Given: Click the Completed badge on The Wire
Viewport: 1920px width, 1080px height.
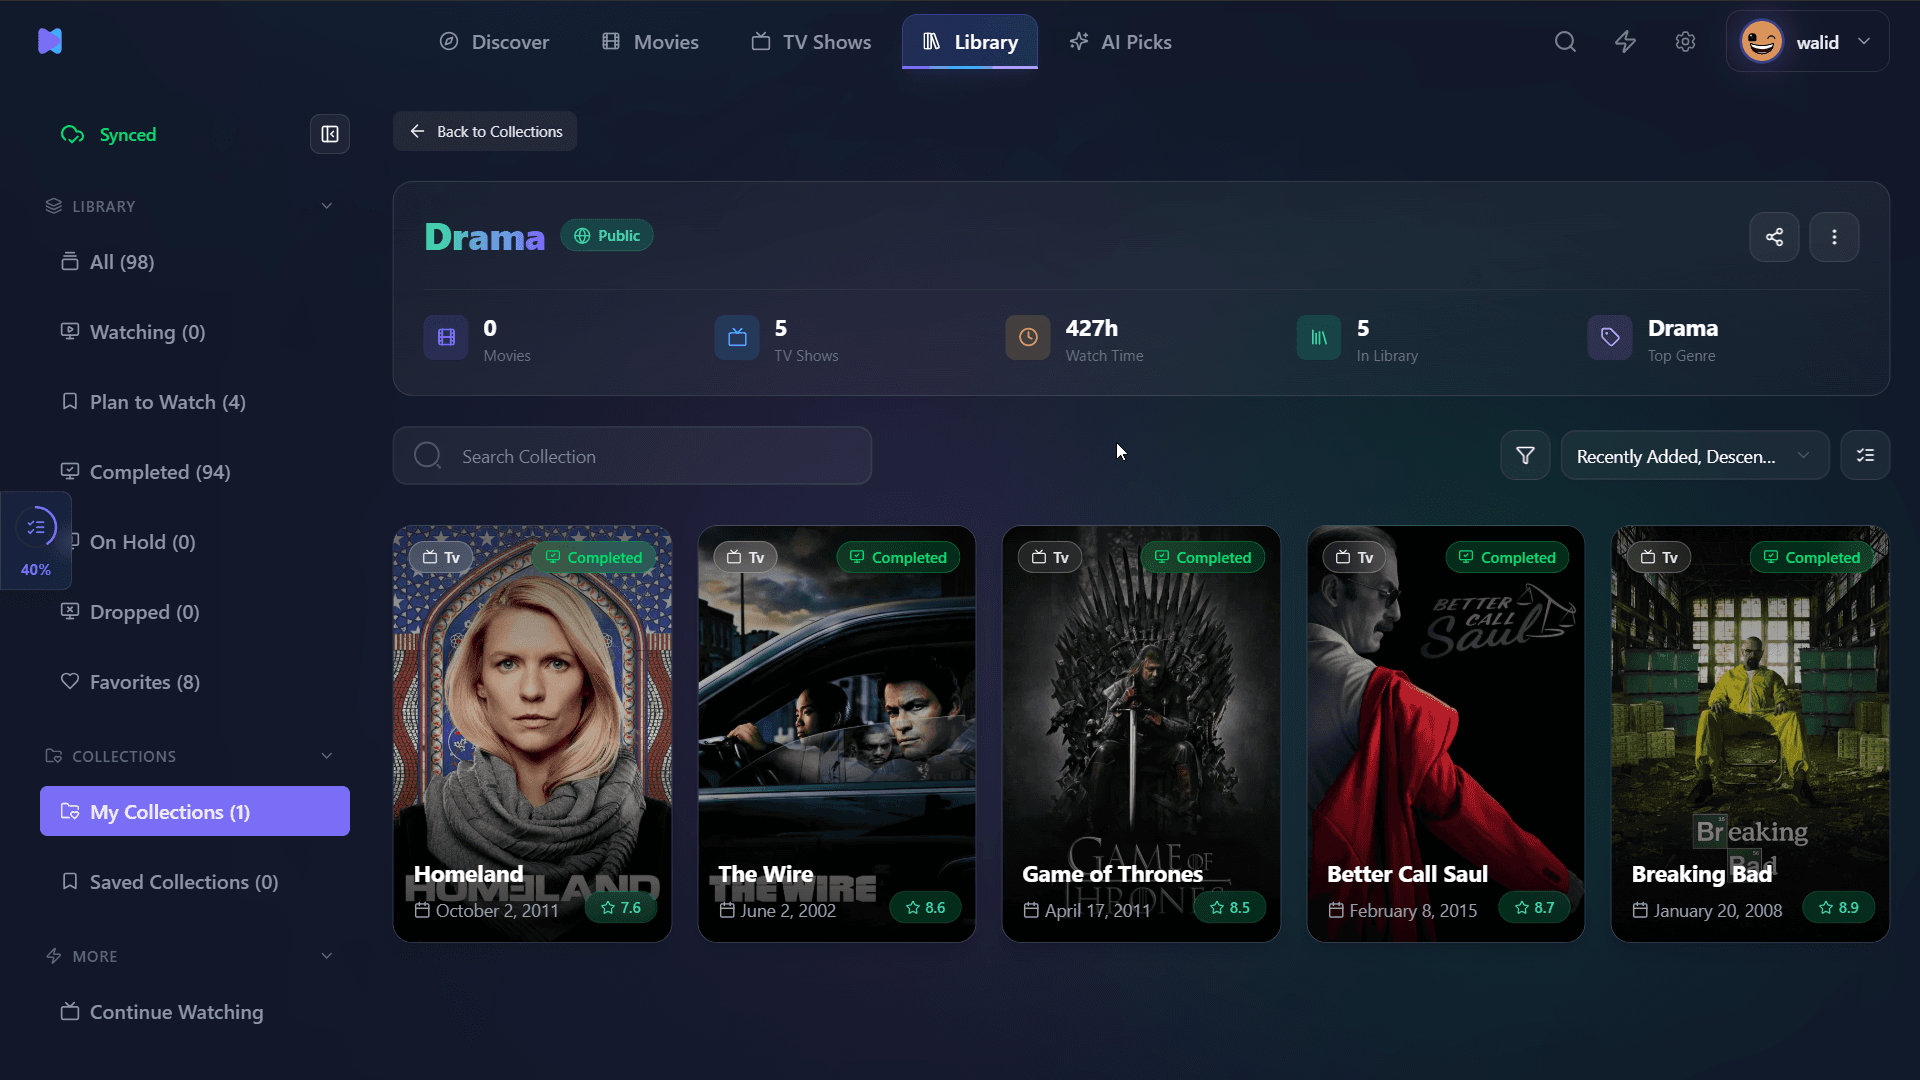Looking at the screenshot, I should point(898,557).
